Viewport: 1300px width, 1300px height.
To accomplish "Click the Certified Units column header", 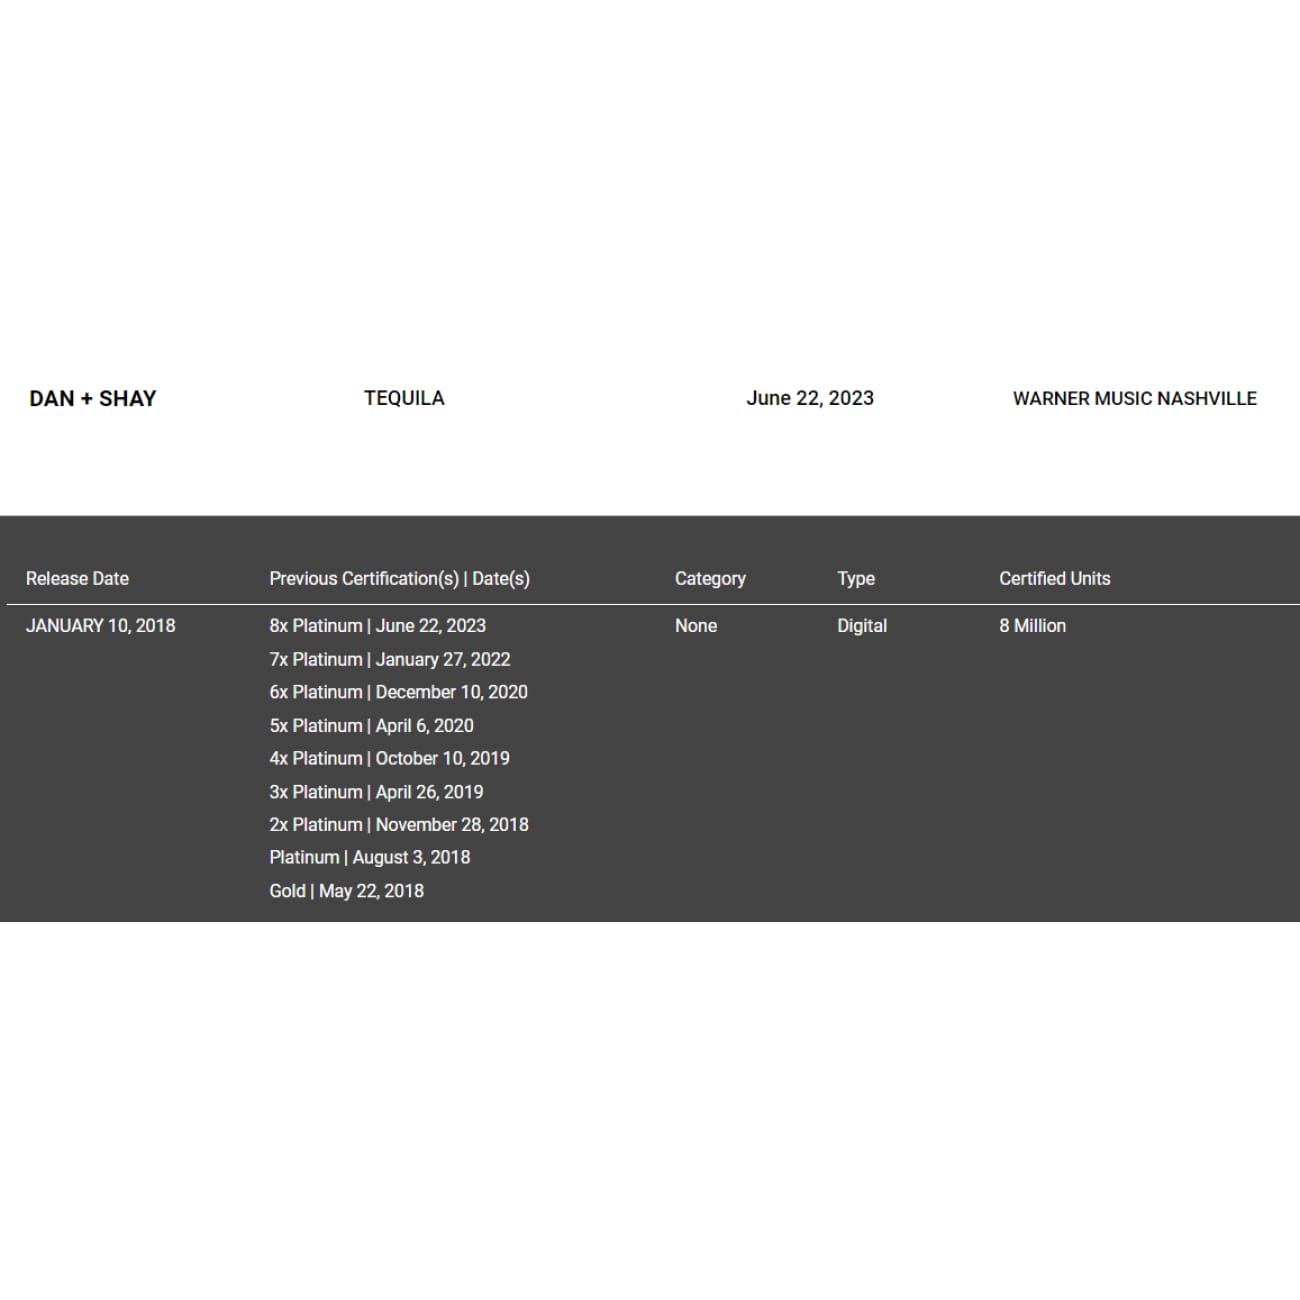I will (1055, 578).
